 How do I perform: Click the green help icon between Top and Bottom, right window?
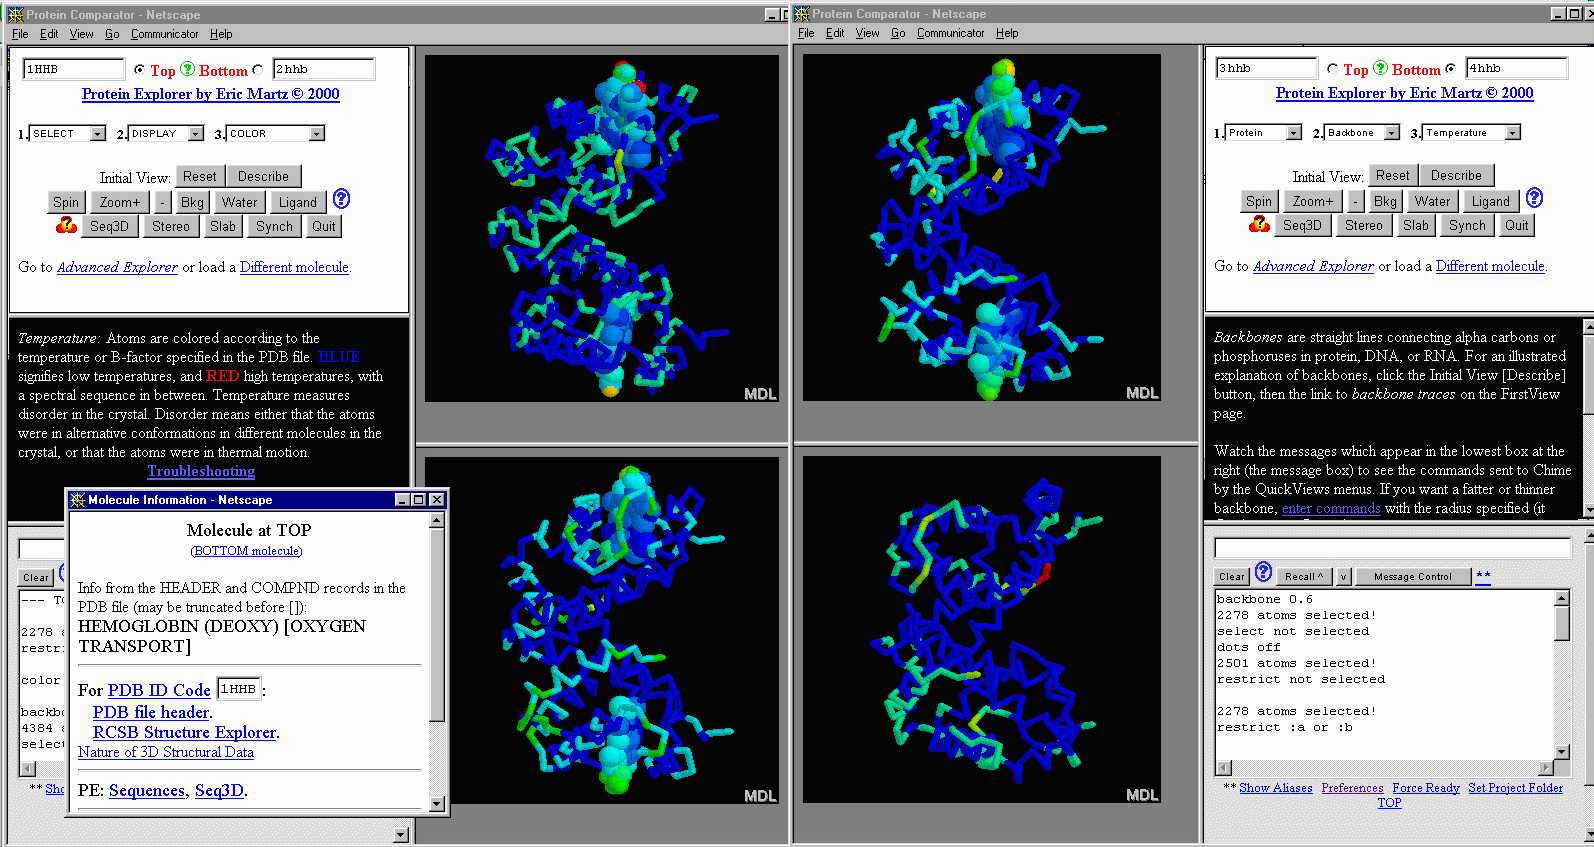[x=1381, y=68]
